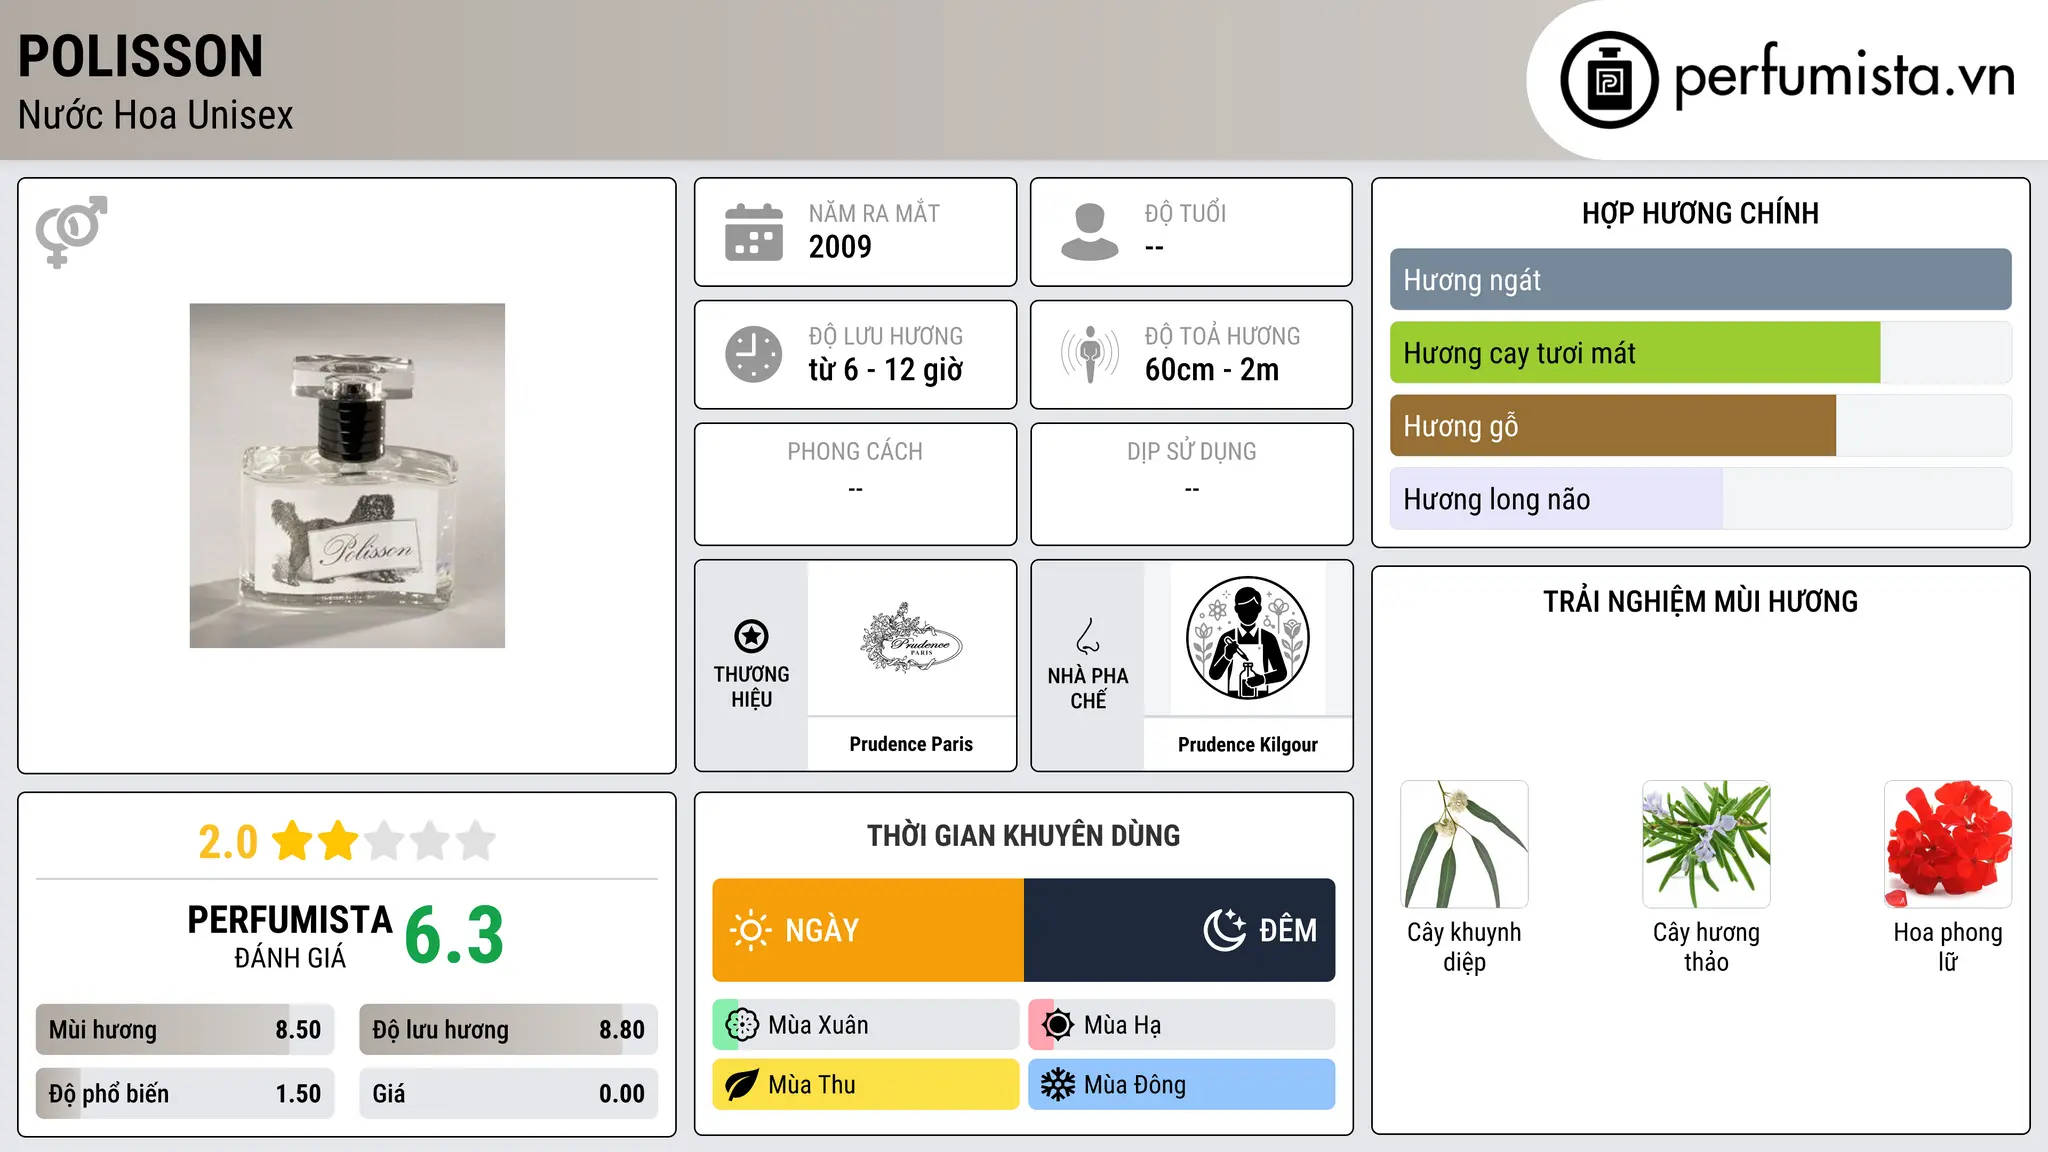
Task: Click the longevity value từ 6 - 12 giờ
Action: (x=886, y=370)
